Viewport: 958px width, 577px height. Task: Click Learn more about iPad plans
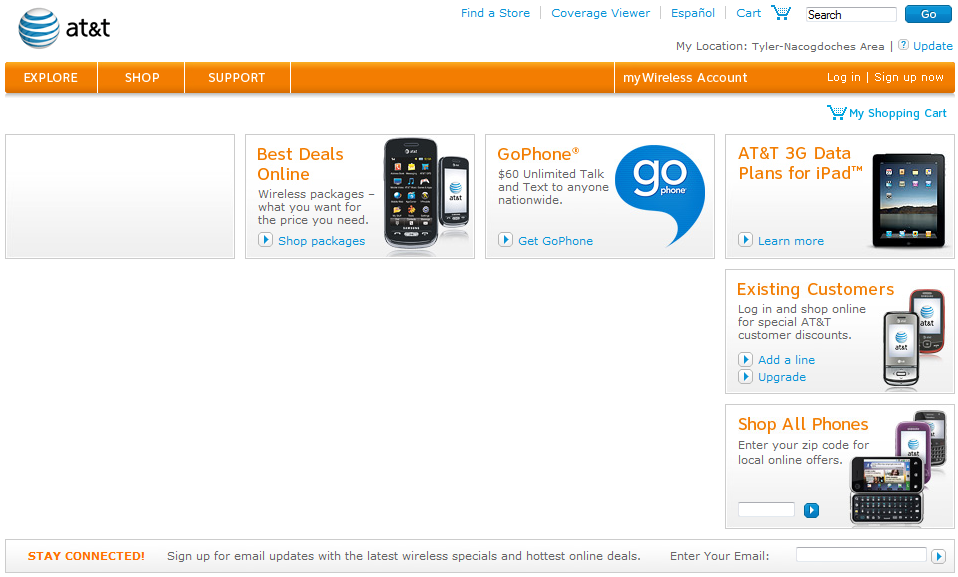[791, 241]
